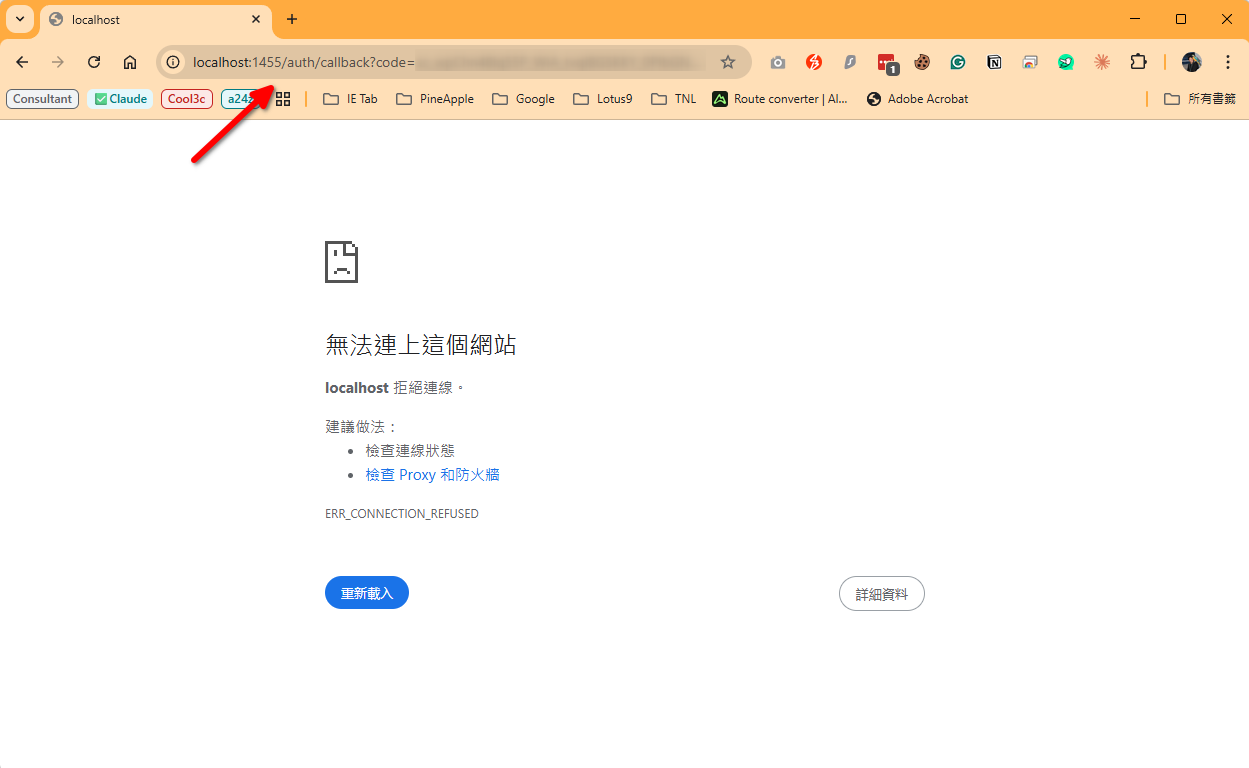Open the TNL bookmark folder
The image size is (1249, 768).
pyautogui.click(x=673, y=99)
